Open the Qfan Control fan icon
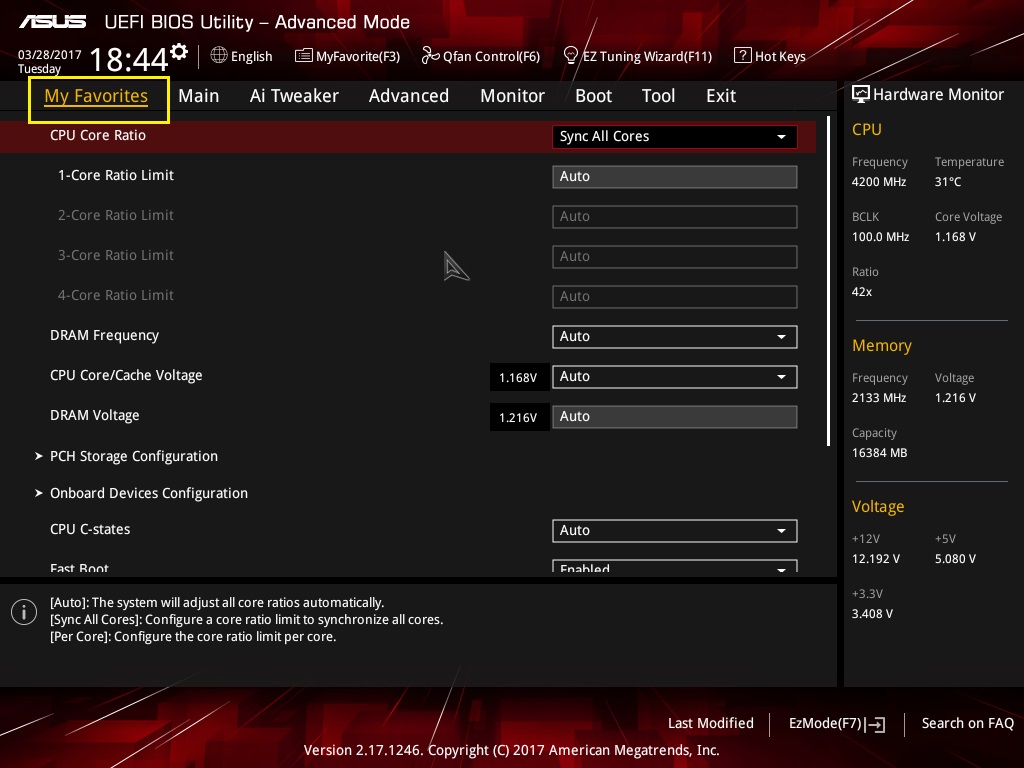 click(430, 56)
